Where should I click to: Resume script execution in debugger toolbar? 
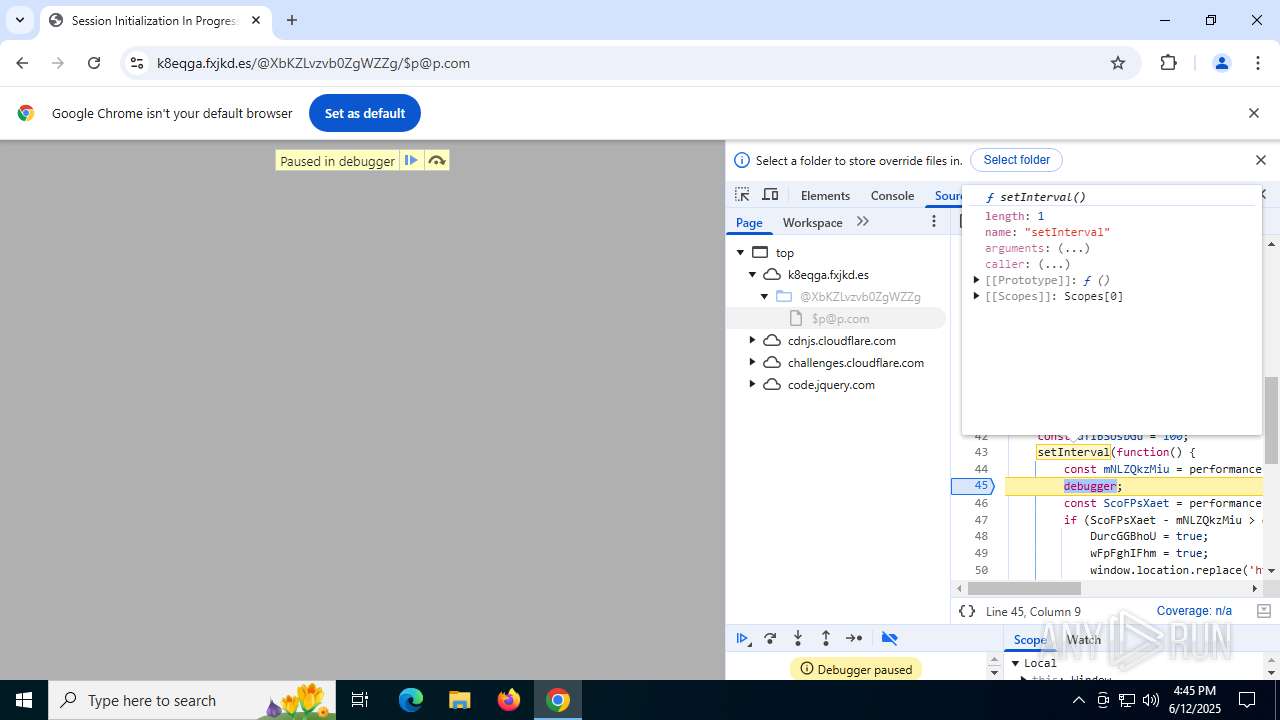point(742,638)
